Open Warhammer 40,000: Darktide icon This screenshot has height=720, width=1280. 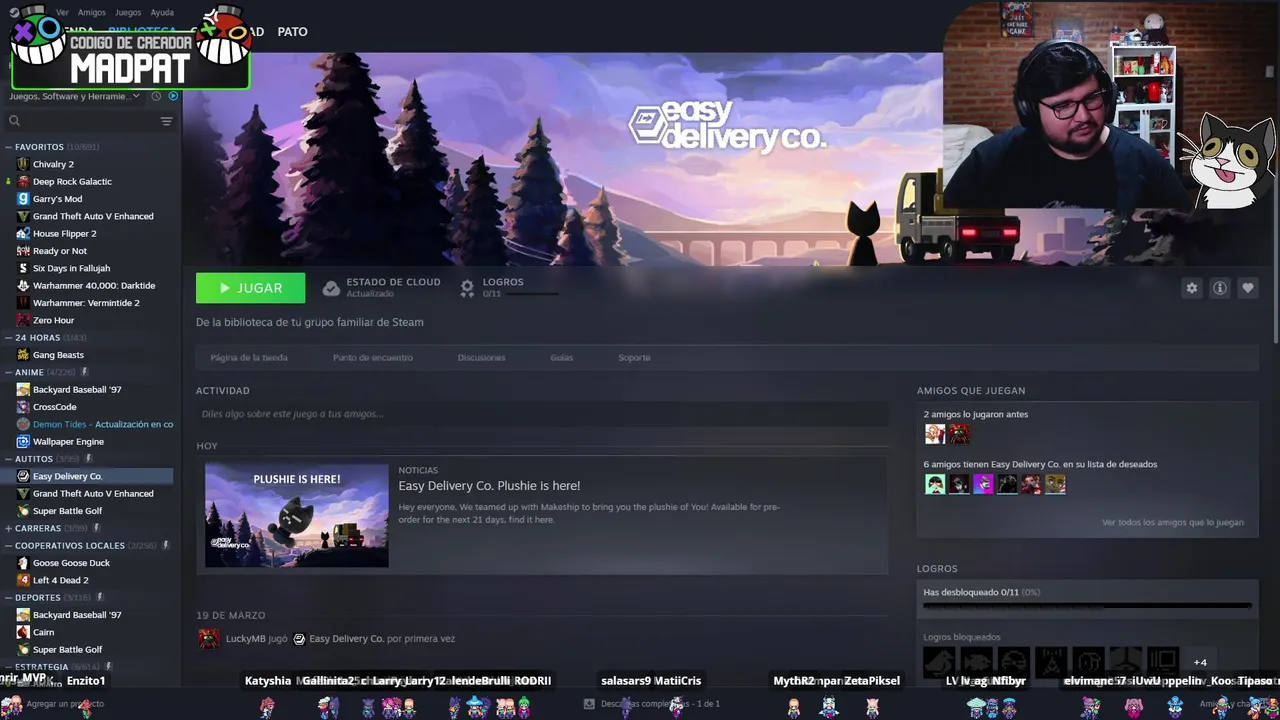[23, 285]
